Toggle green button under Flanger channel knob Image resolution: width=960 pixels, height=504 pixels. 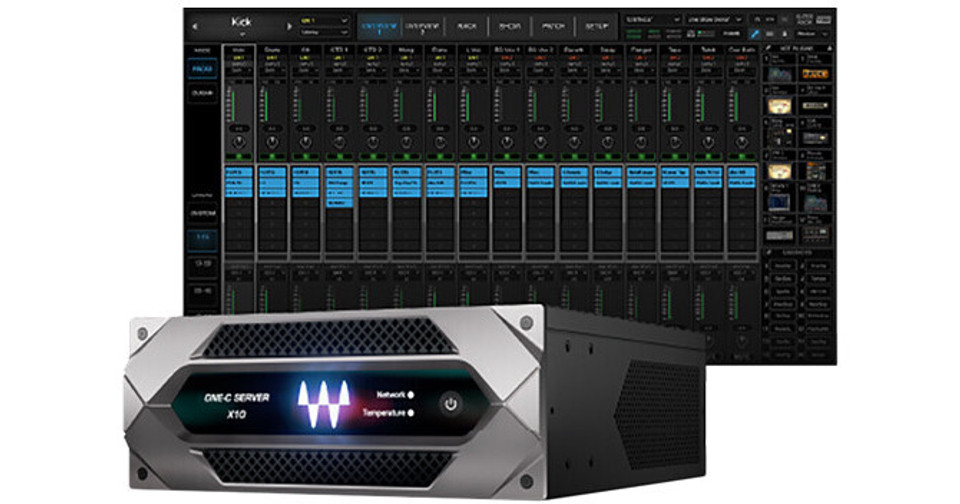(x=641, y=157)
